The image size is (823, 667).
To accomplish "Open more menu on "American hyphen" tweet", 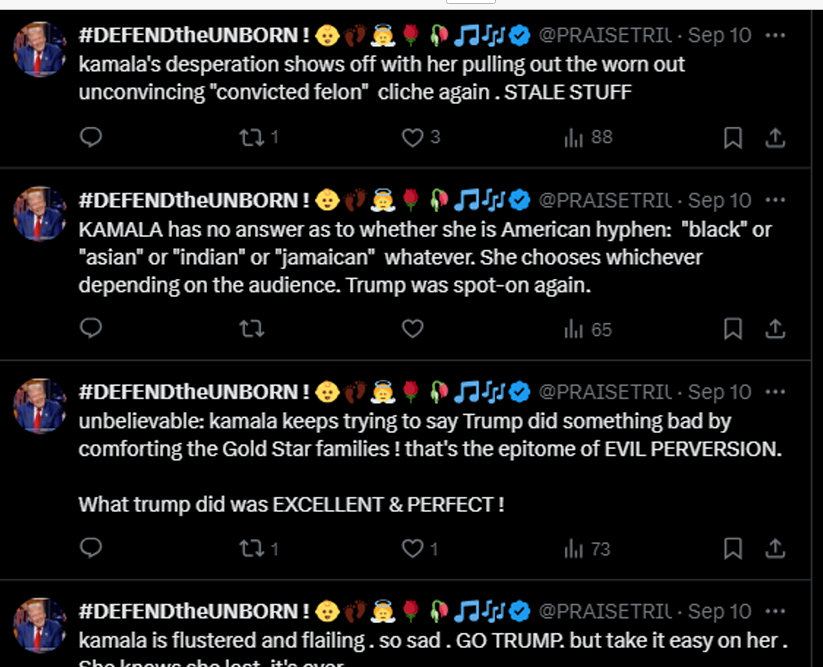I will click(775, 201).
